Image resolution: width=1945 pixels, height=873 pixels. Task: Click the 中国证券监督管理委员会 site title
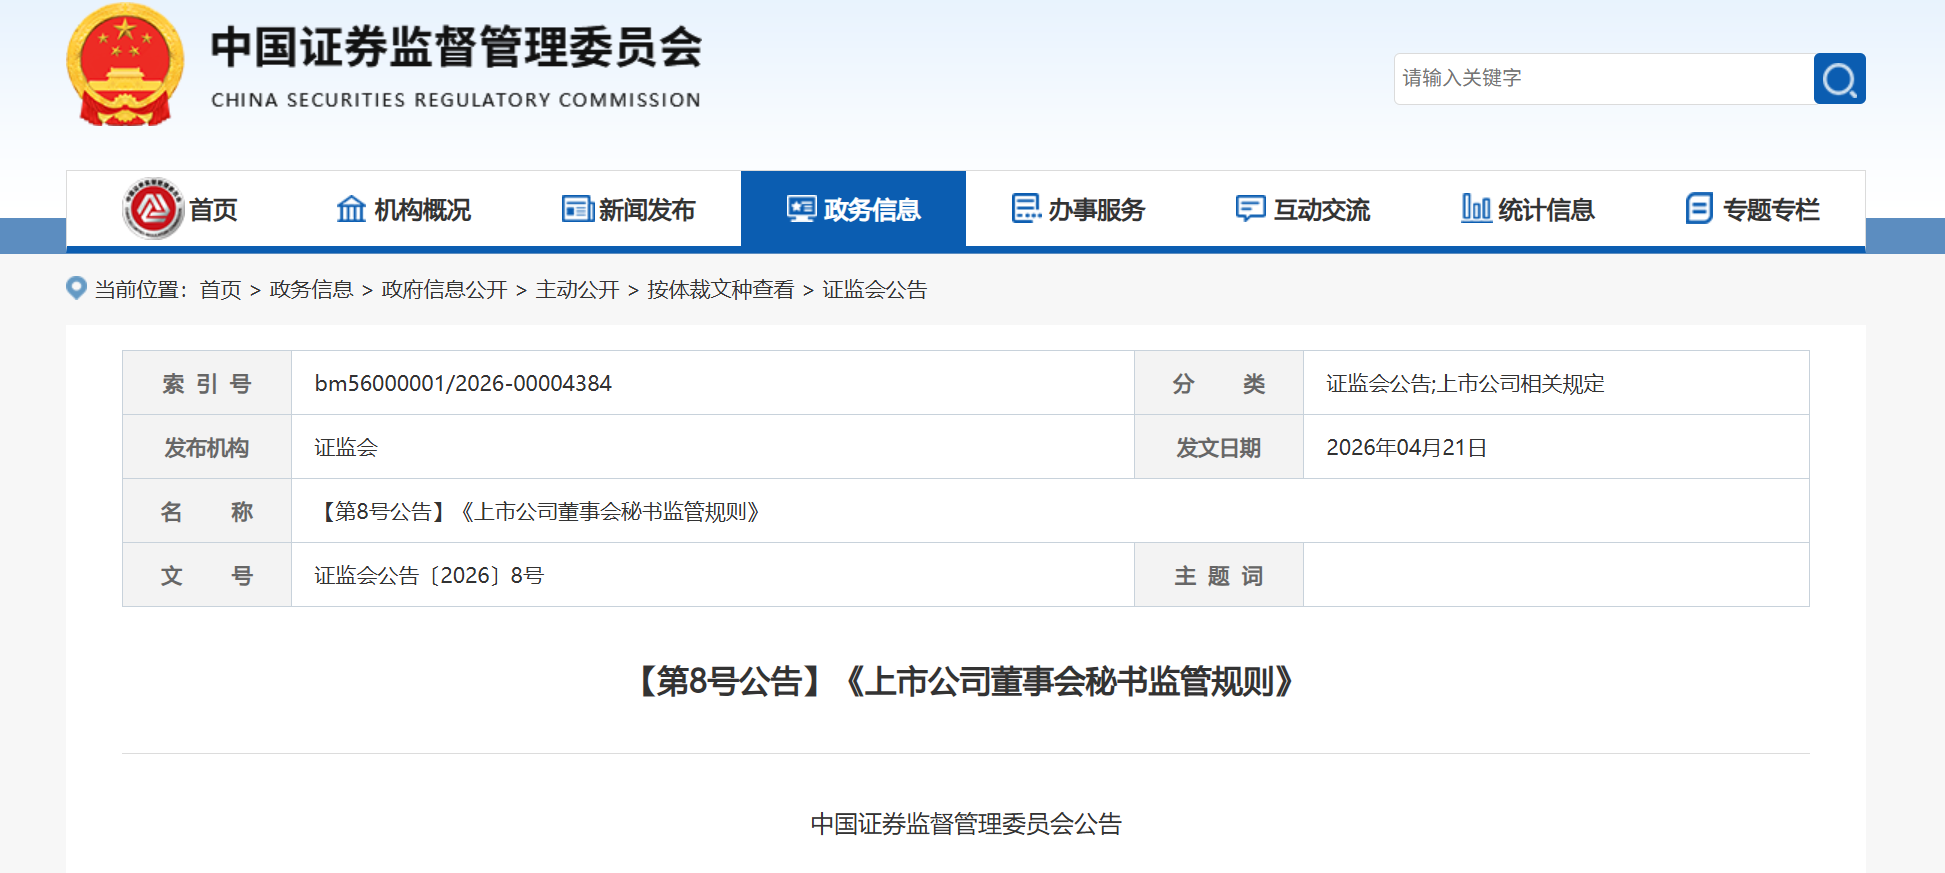point(456,47)
